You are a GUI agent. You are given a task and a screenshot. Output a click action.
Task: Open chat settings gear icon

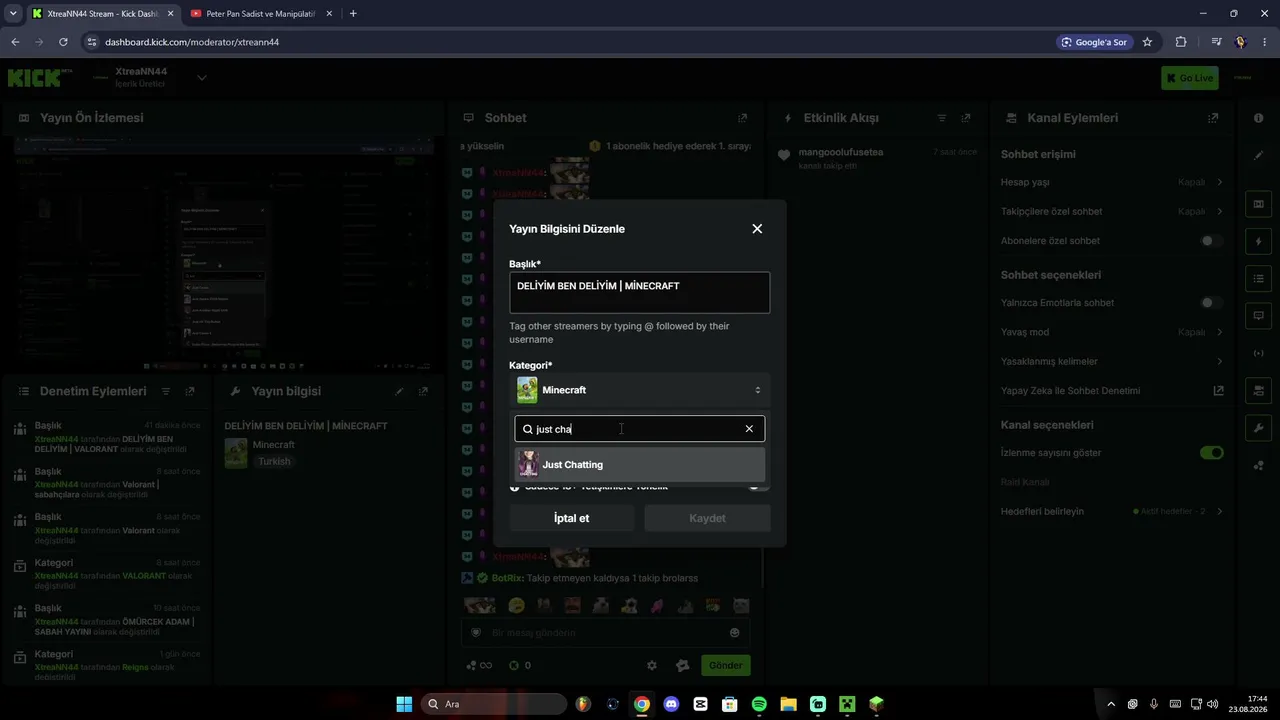(x=652, y=665)
